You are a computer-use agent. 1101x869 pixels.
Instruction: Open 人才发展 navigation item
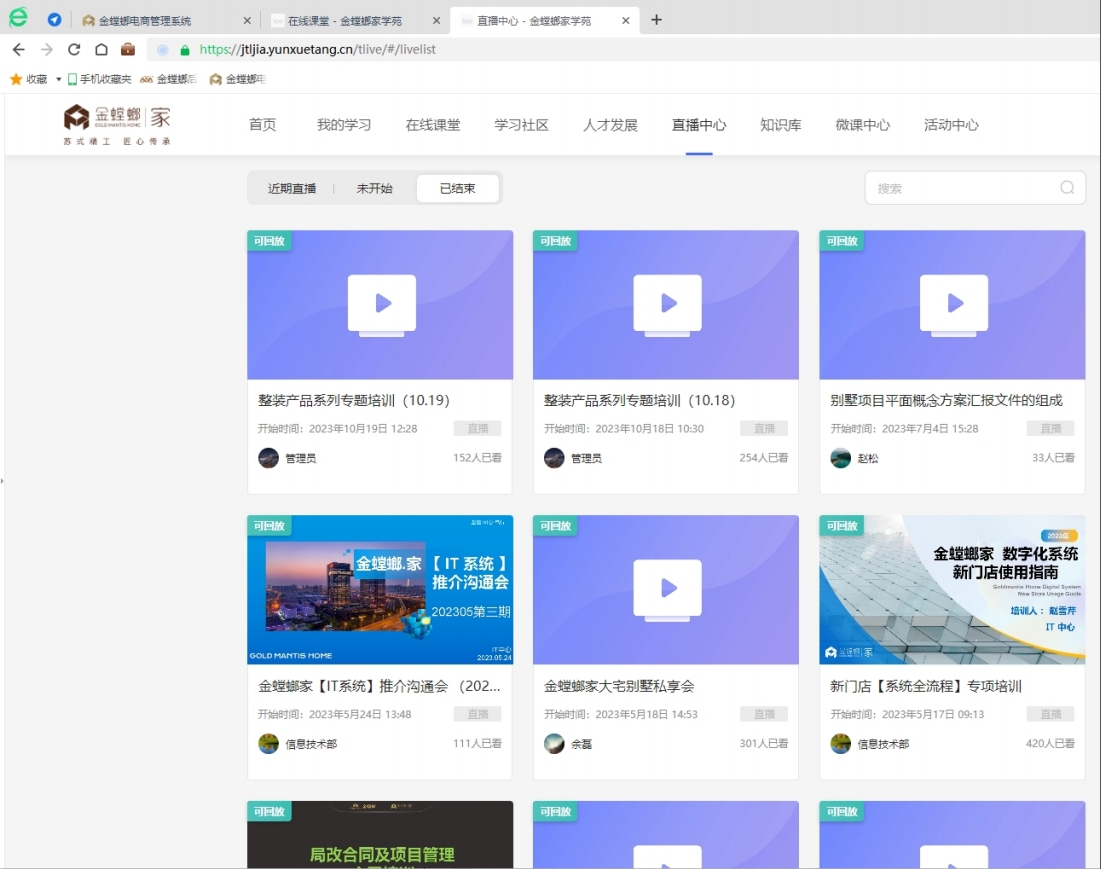(x=610, y=125)
